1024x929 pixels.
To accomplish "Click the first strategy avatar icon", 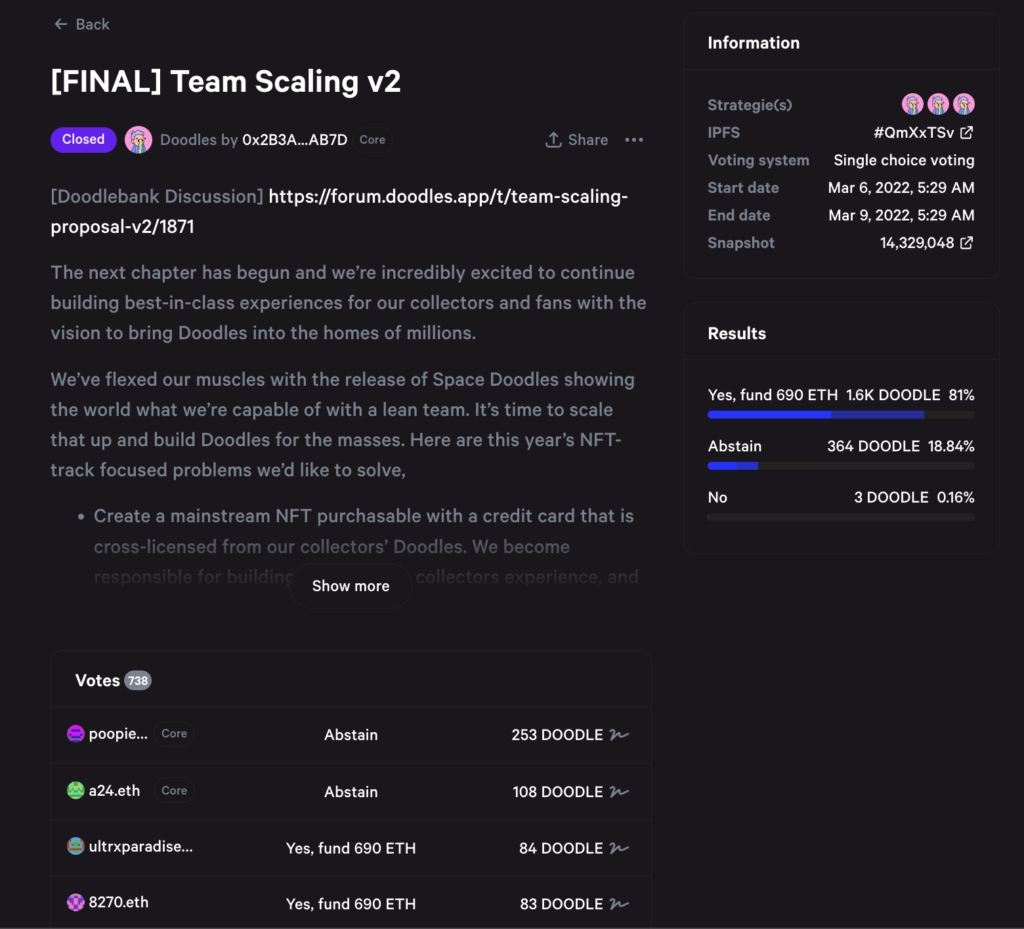I will 912,104.
